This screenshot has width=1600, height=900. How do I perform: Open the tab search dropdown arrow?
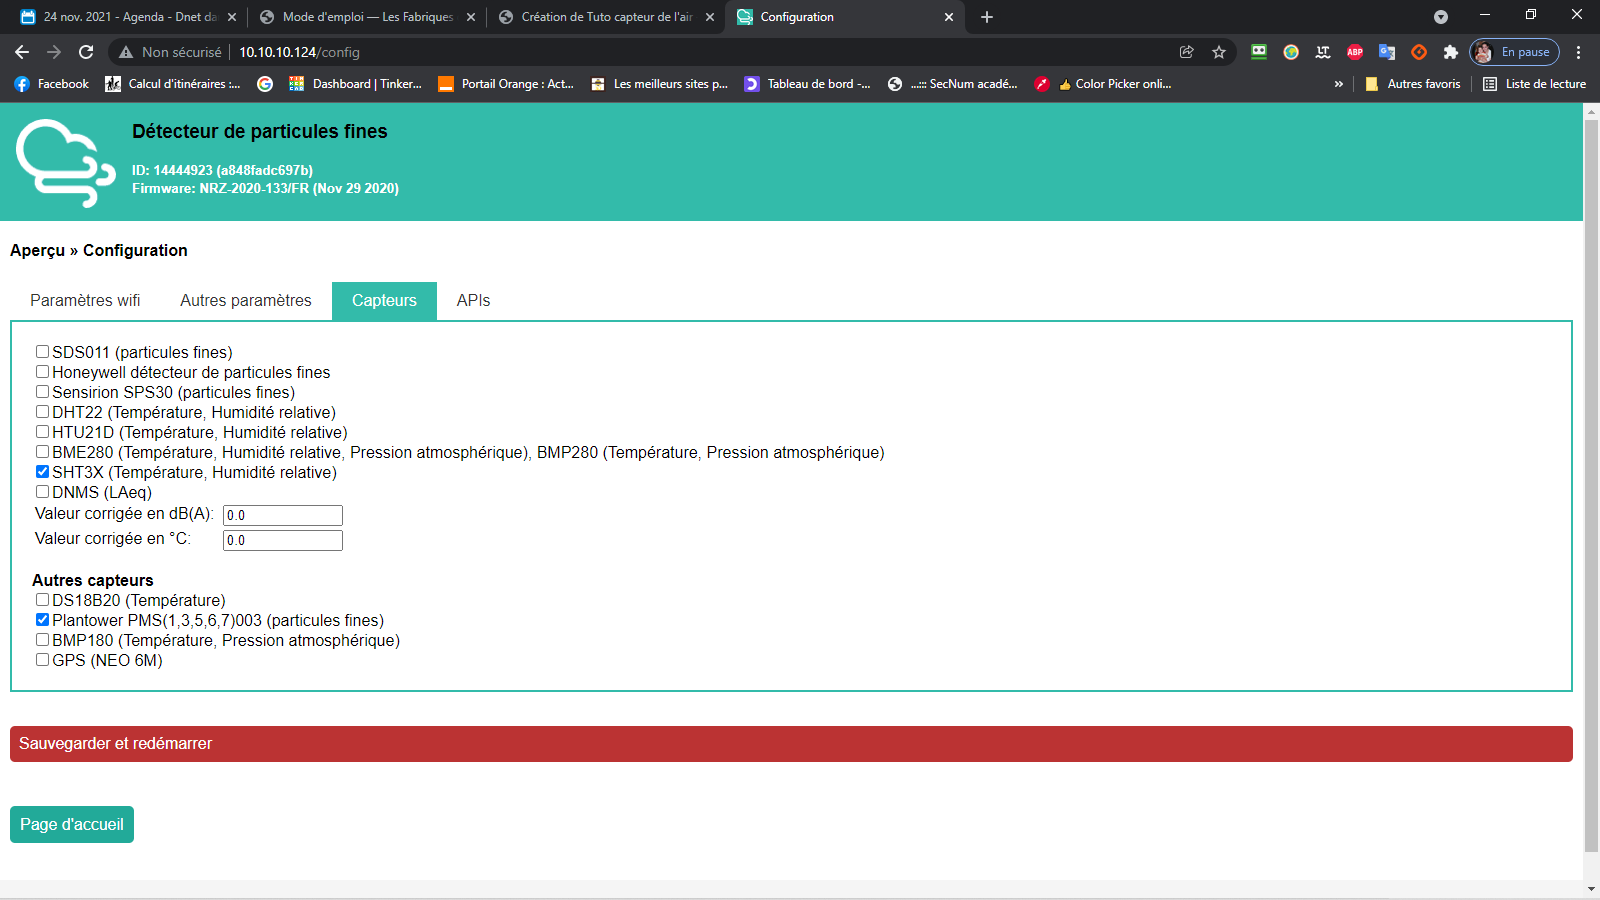click(1441, 17)
